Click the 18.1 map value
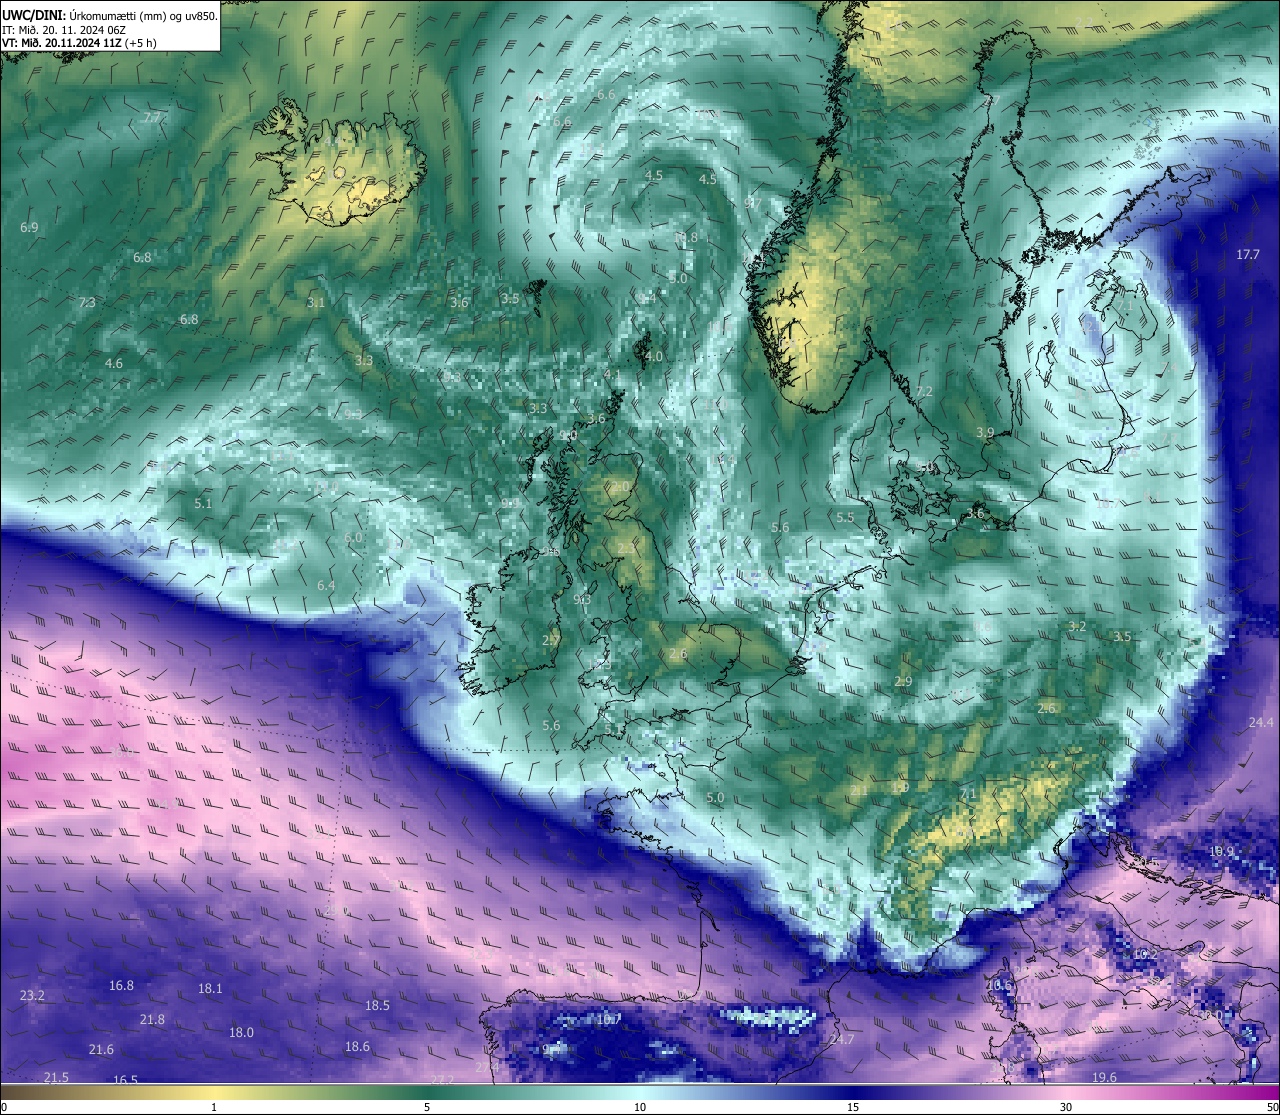 tap(210, 988)
